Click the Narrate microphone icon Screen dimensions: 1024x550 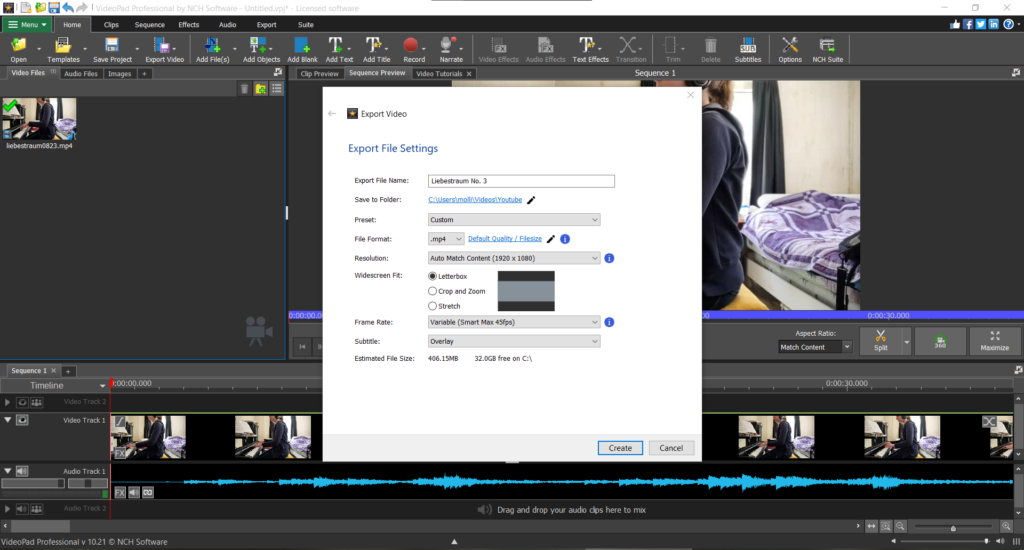coord(451,48)
